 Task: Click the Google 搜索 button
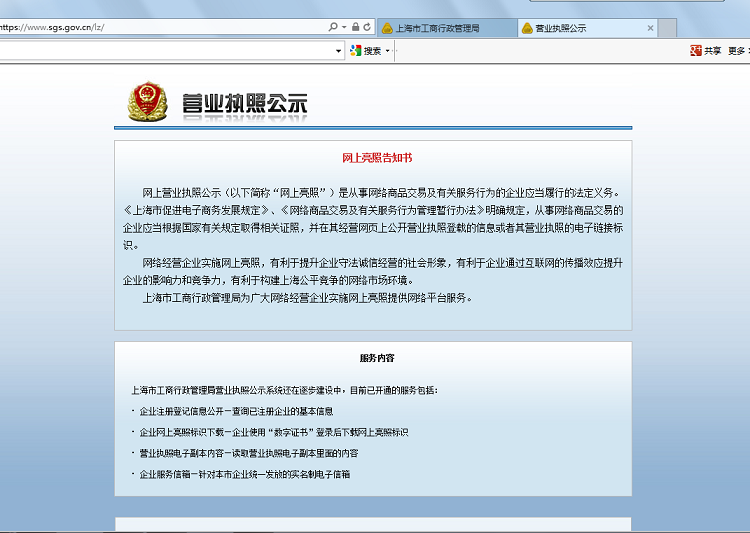point(366,51)
